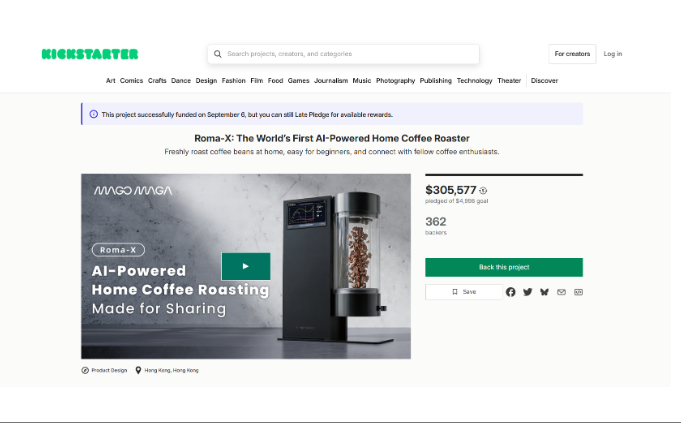Open the Fashion category
Screen dimensions: 681x423
click(233, 80)
